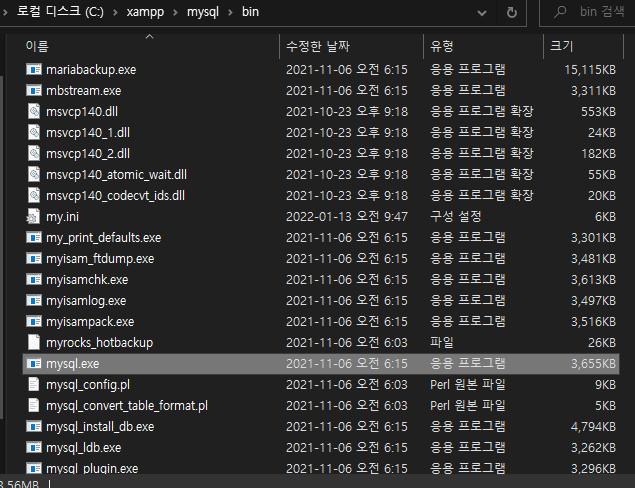This screenshot has height=488, width=635.
Task: Open the address bar history dropdown
Action: click(x=482, y=13)
